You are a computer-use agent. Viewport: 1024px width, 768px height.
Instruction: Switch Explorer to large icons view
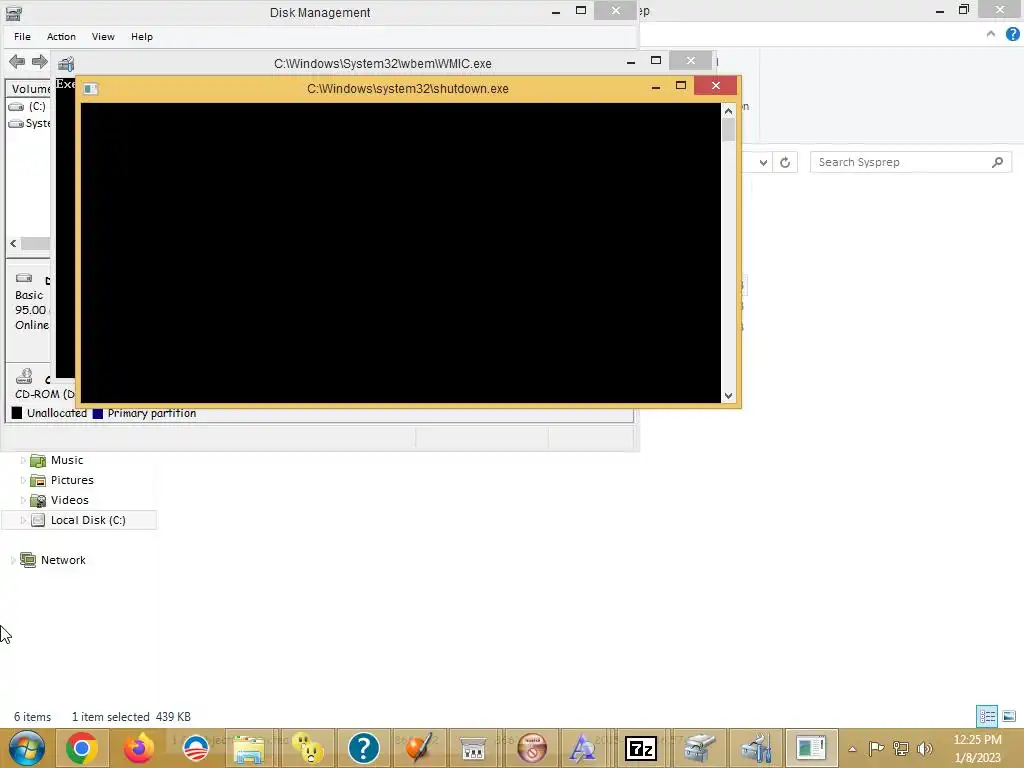[x=1009, y=716]
